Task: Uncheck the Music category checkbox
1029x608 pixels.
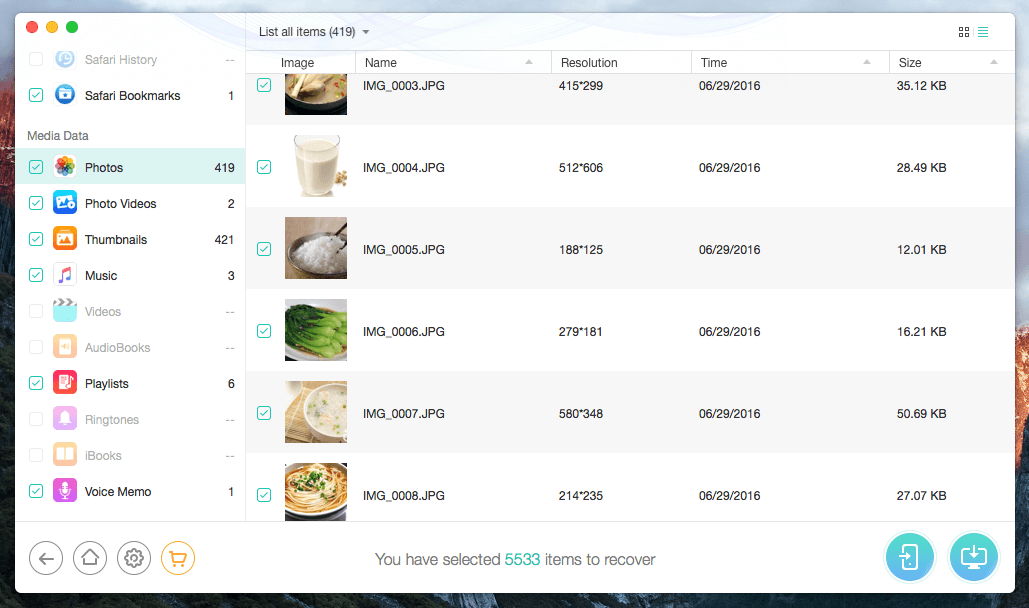Action: click(x=36, y=275)
